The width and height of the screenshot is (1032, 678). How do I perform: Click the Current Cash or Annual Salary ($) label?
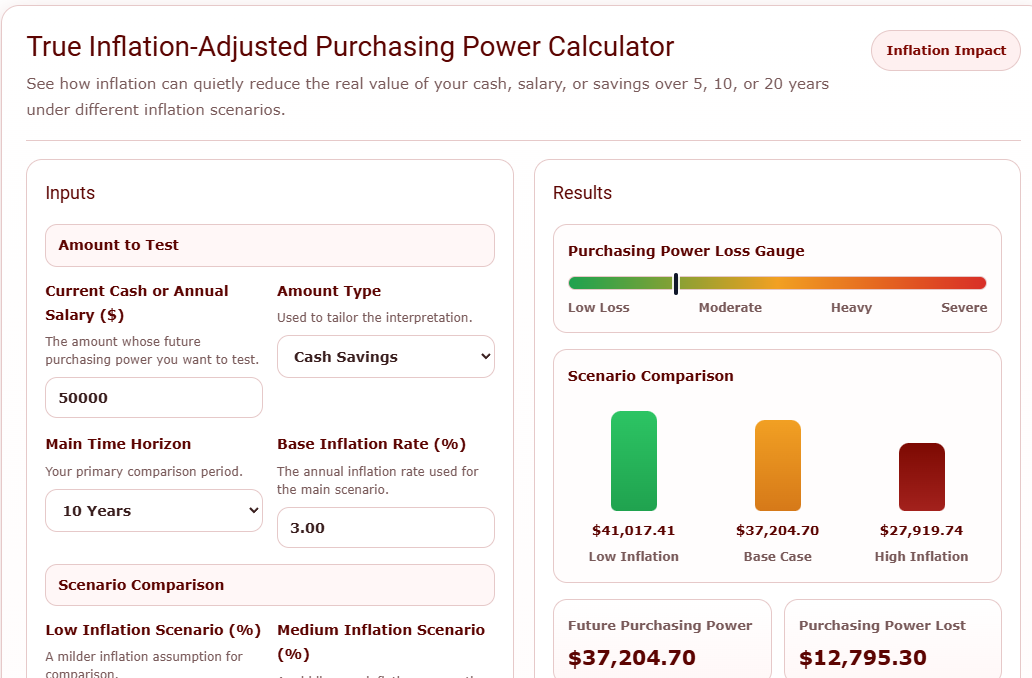pyautogui.click(x=137, y=303)
